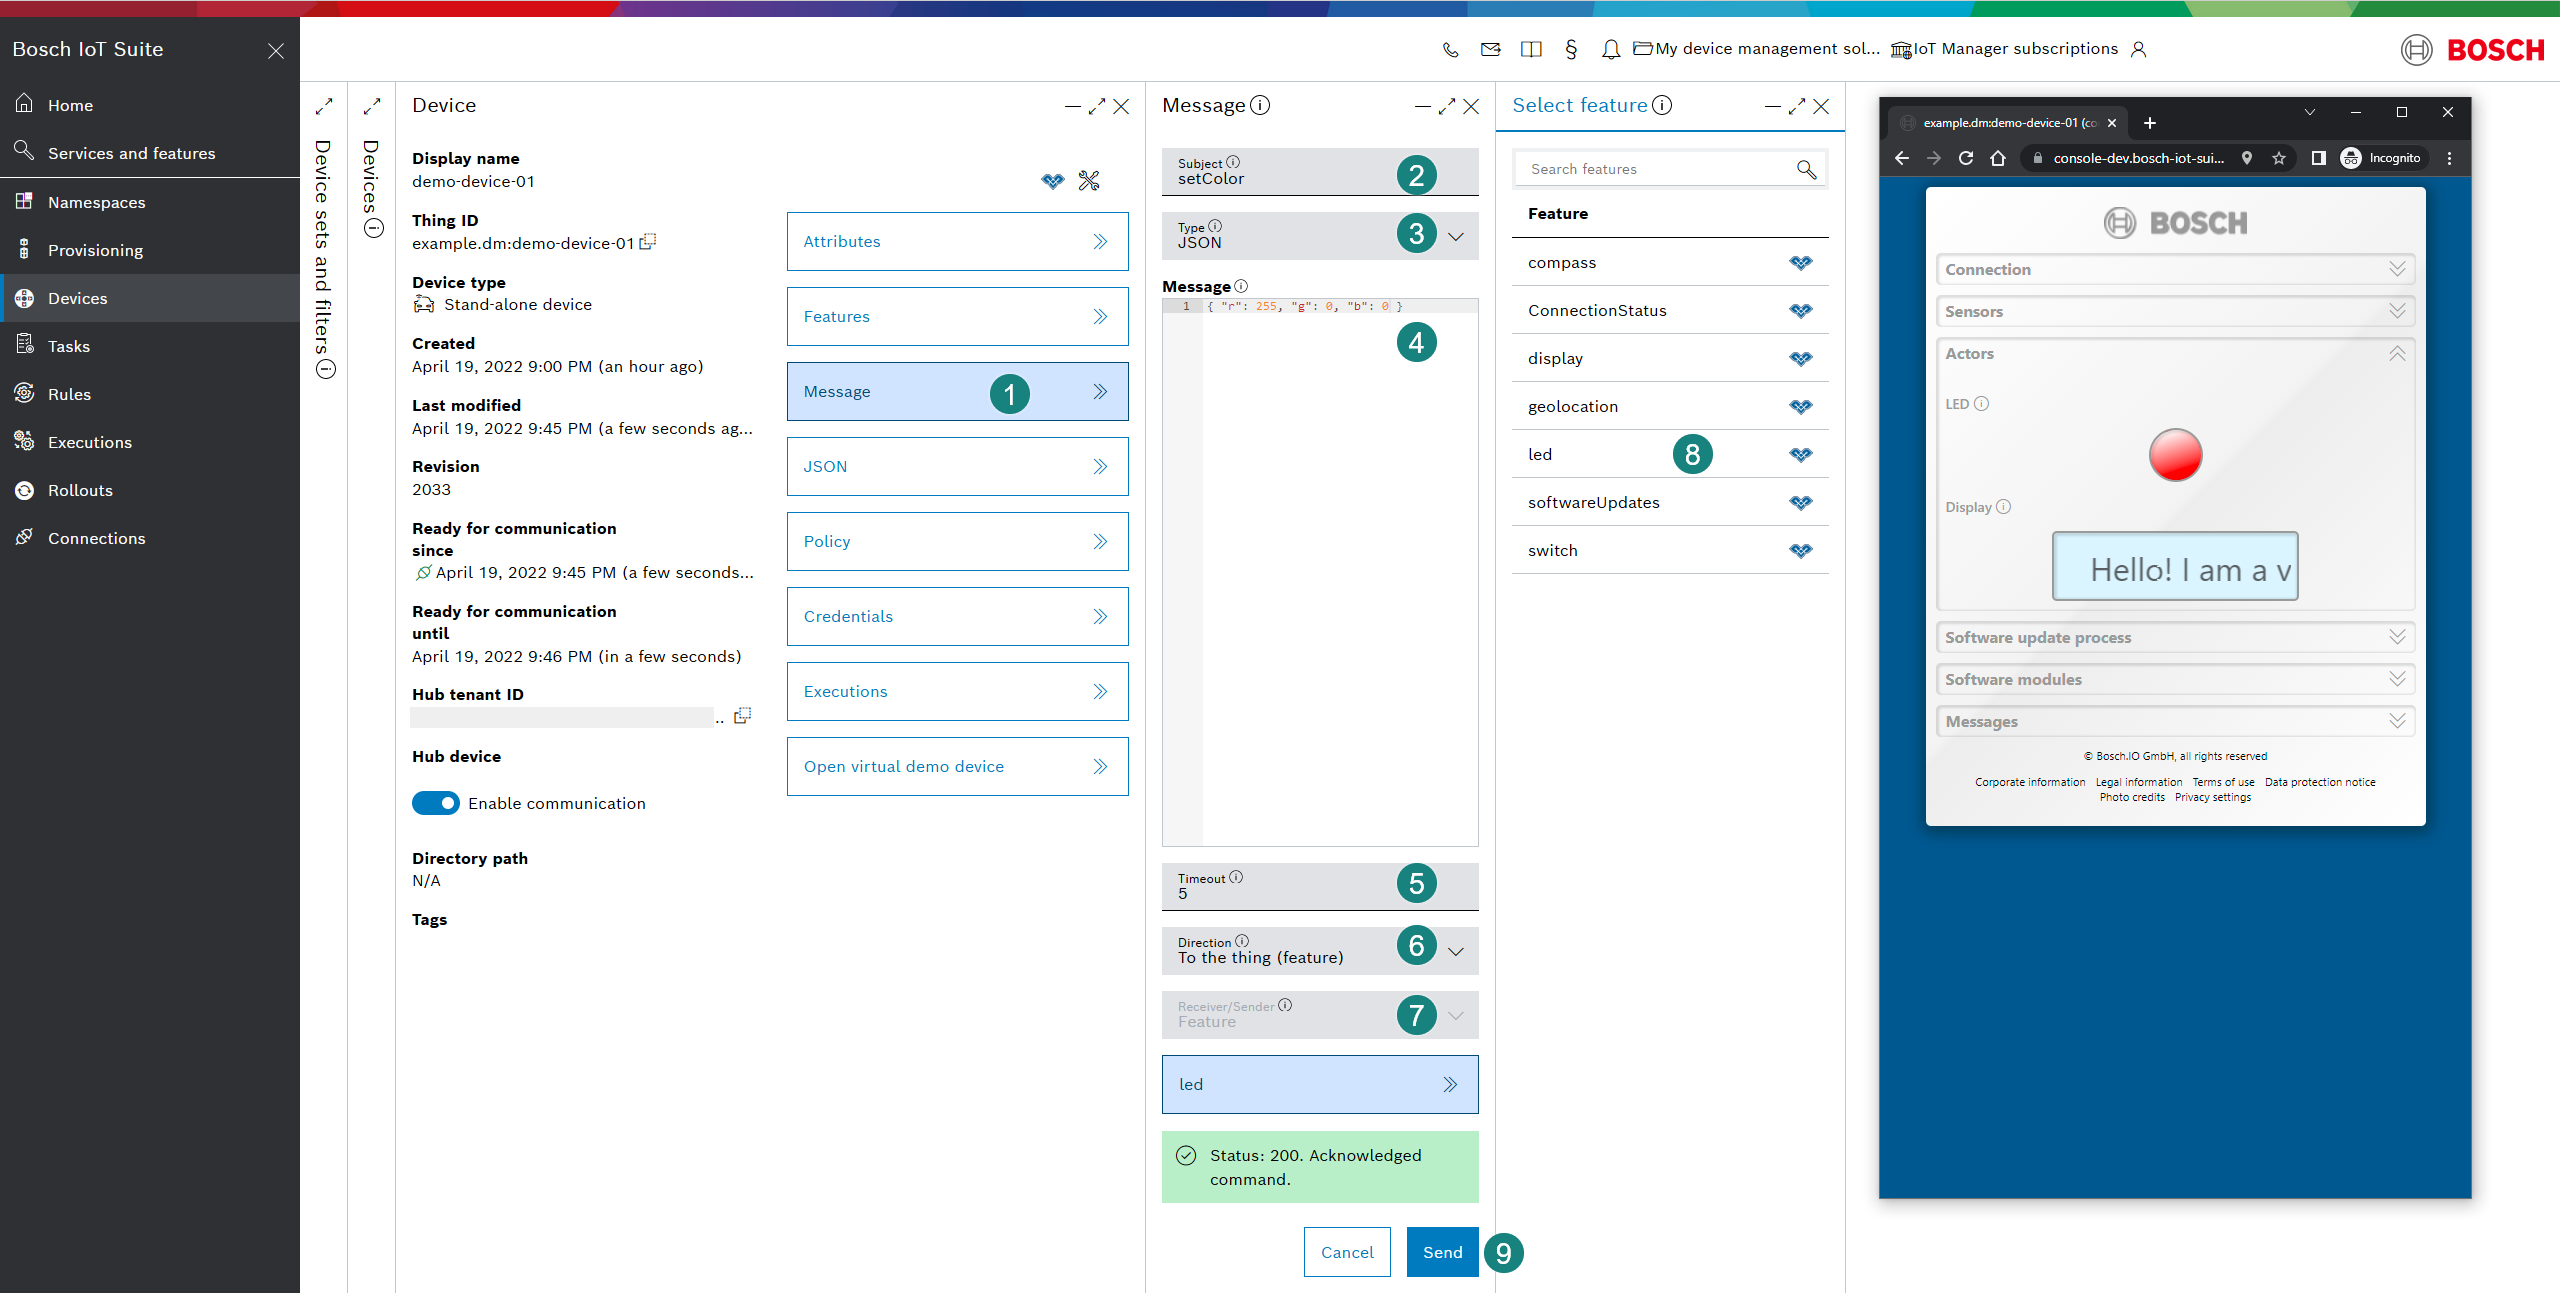This screenshot has height=1293, width=2560.
Task: Expand the led feature row
Action: click(x=1803, y=455)
